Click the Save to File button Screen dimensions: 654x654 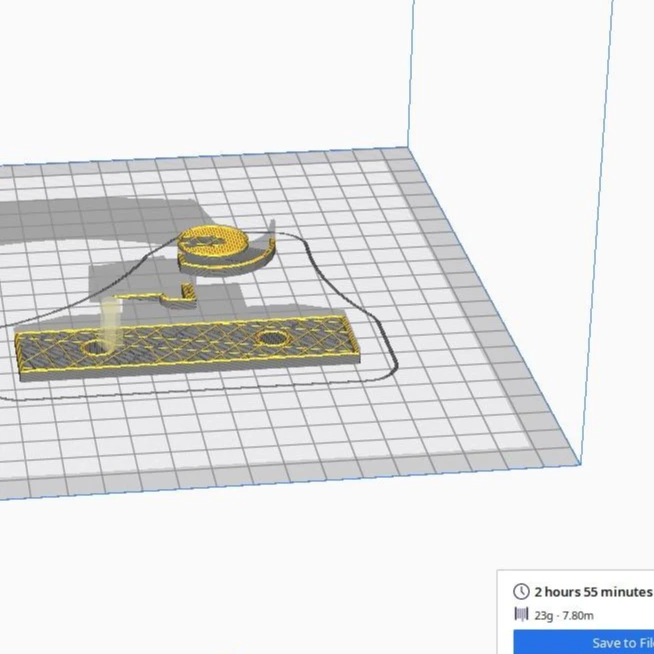584,642
